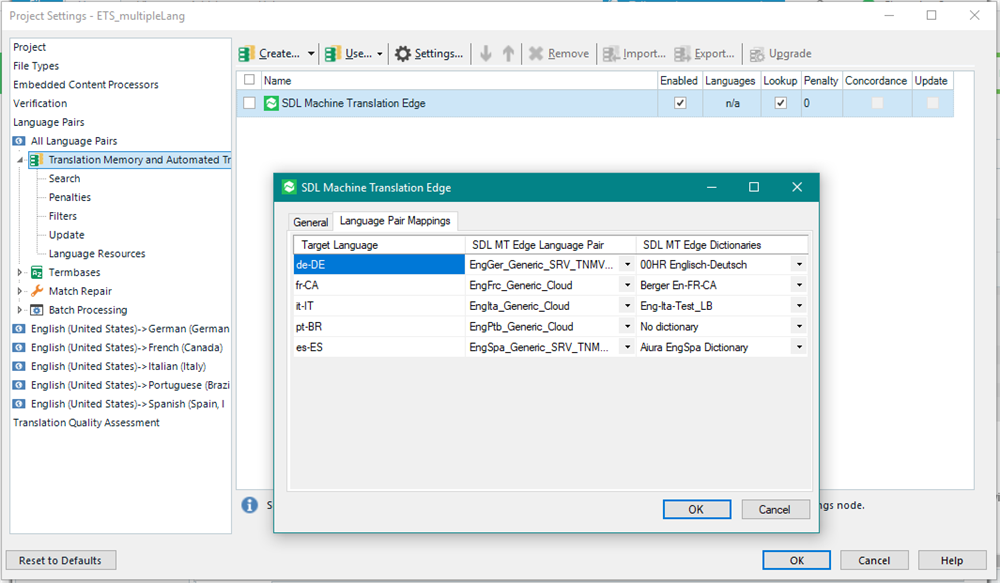Select Embedded Content Processors

(x=86, y=85)
